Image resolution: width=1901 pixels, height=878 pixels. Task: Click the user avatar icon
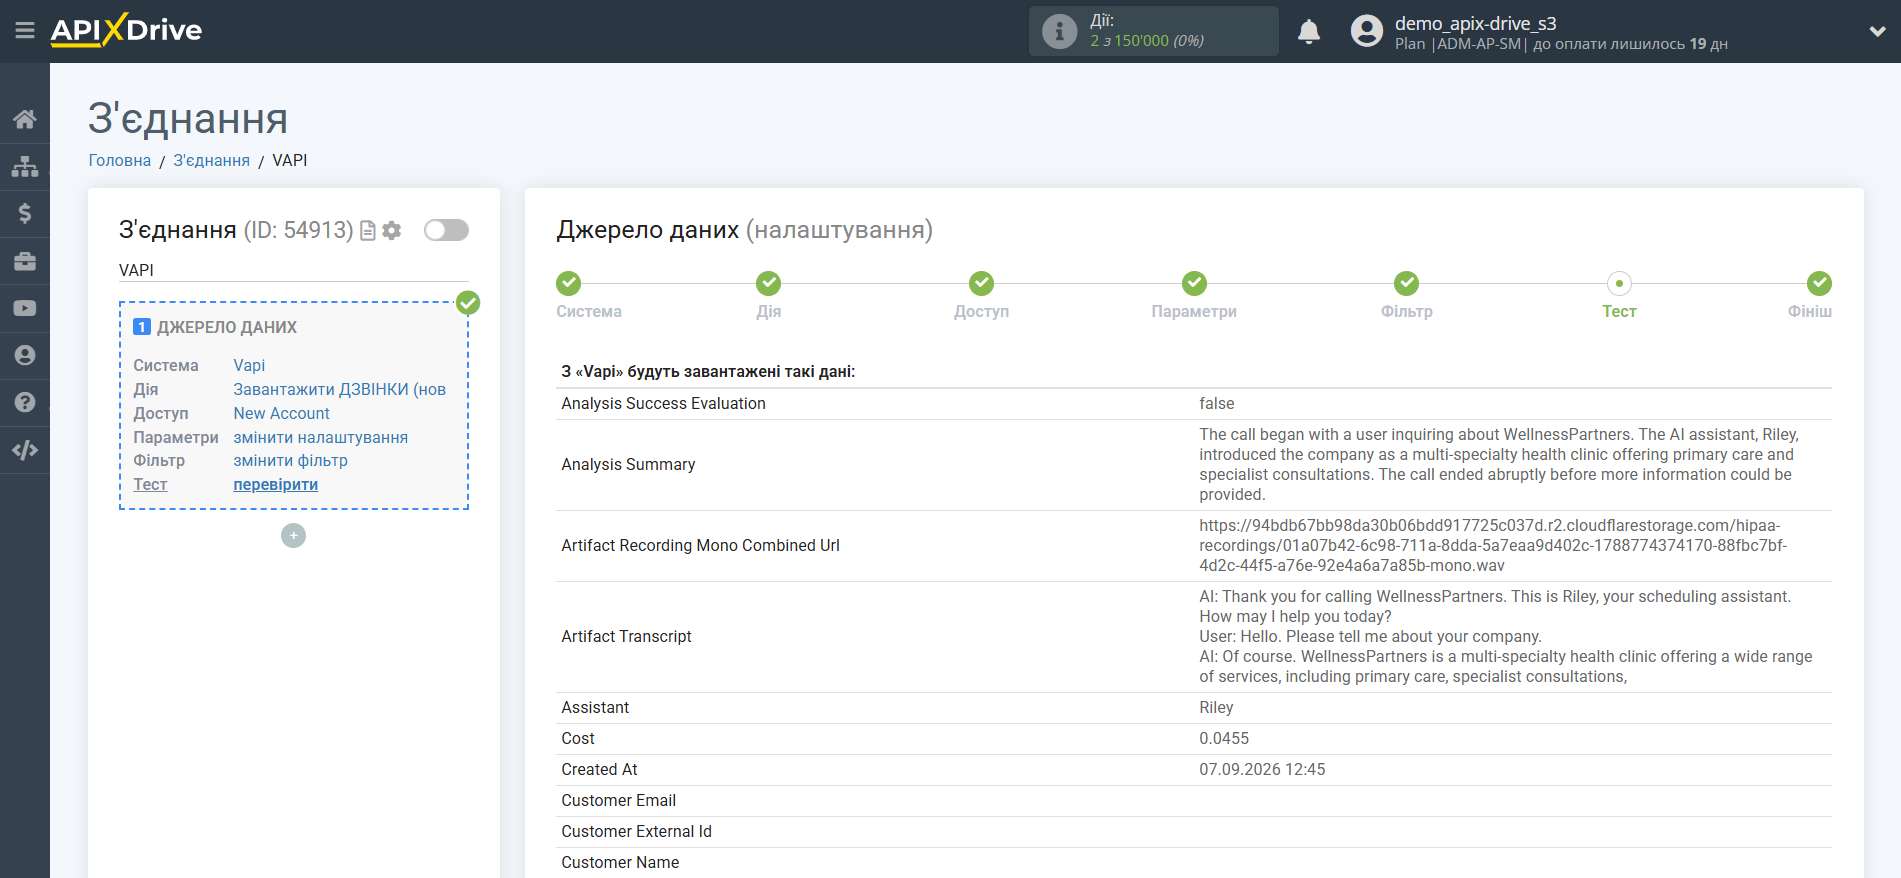tap(1366, 31)
